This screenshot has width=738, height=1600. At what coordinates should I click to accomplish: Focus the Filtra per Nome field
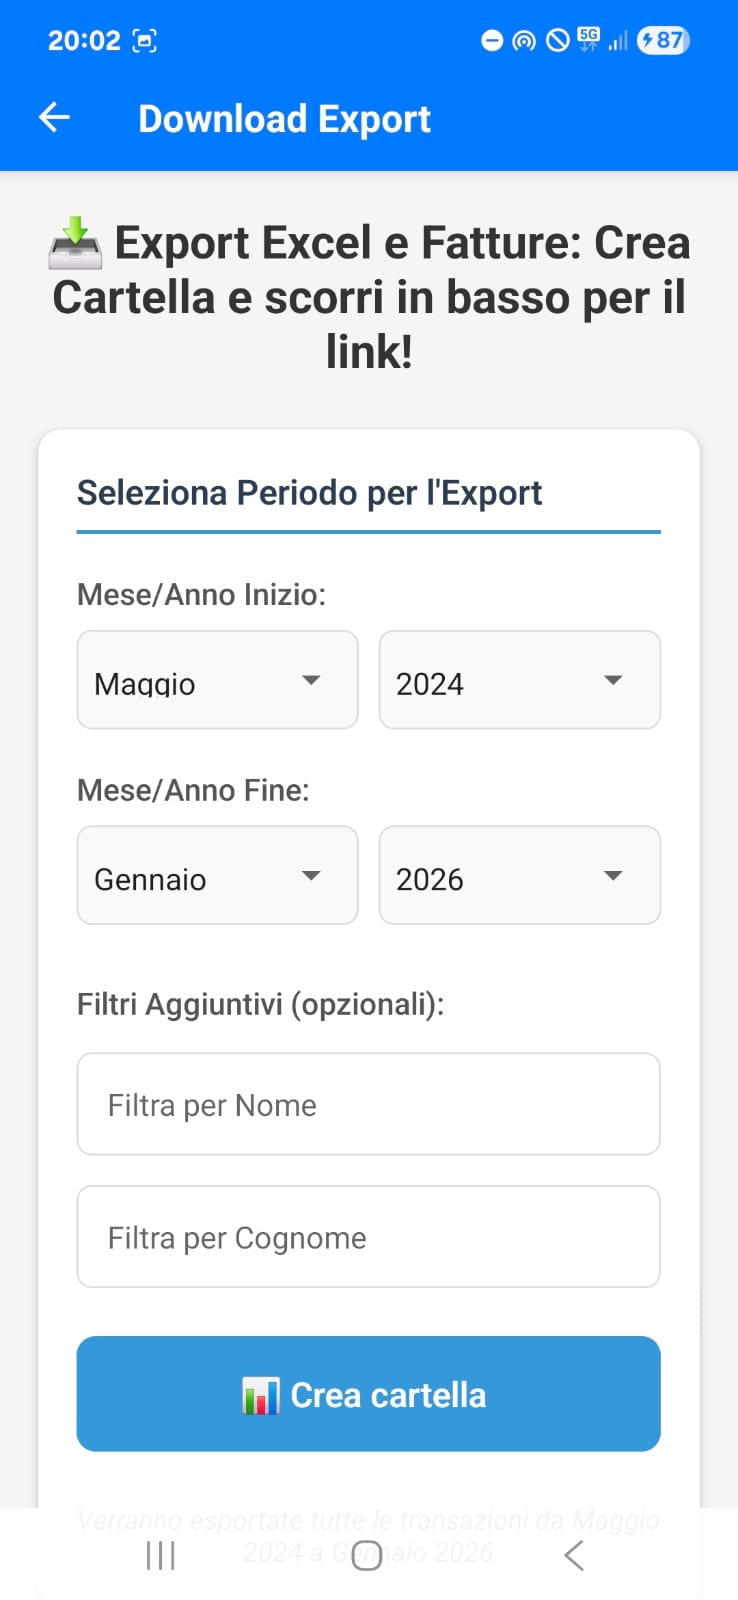[368, 1104]
